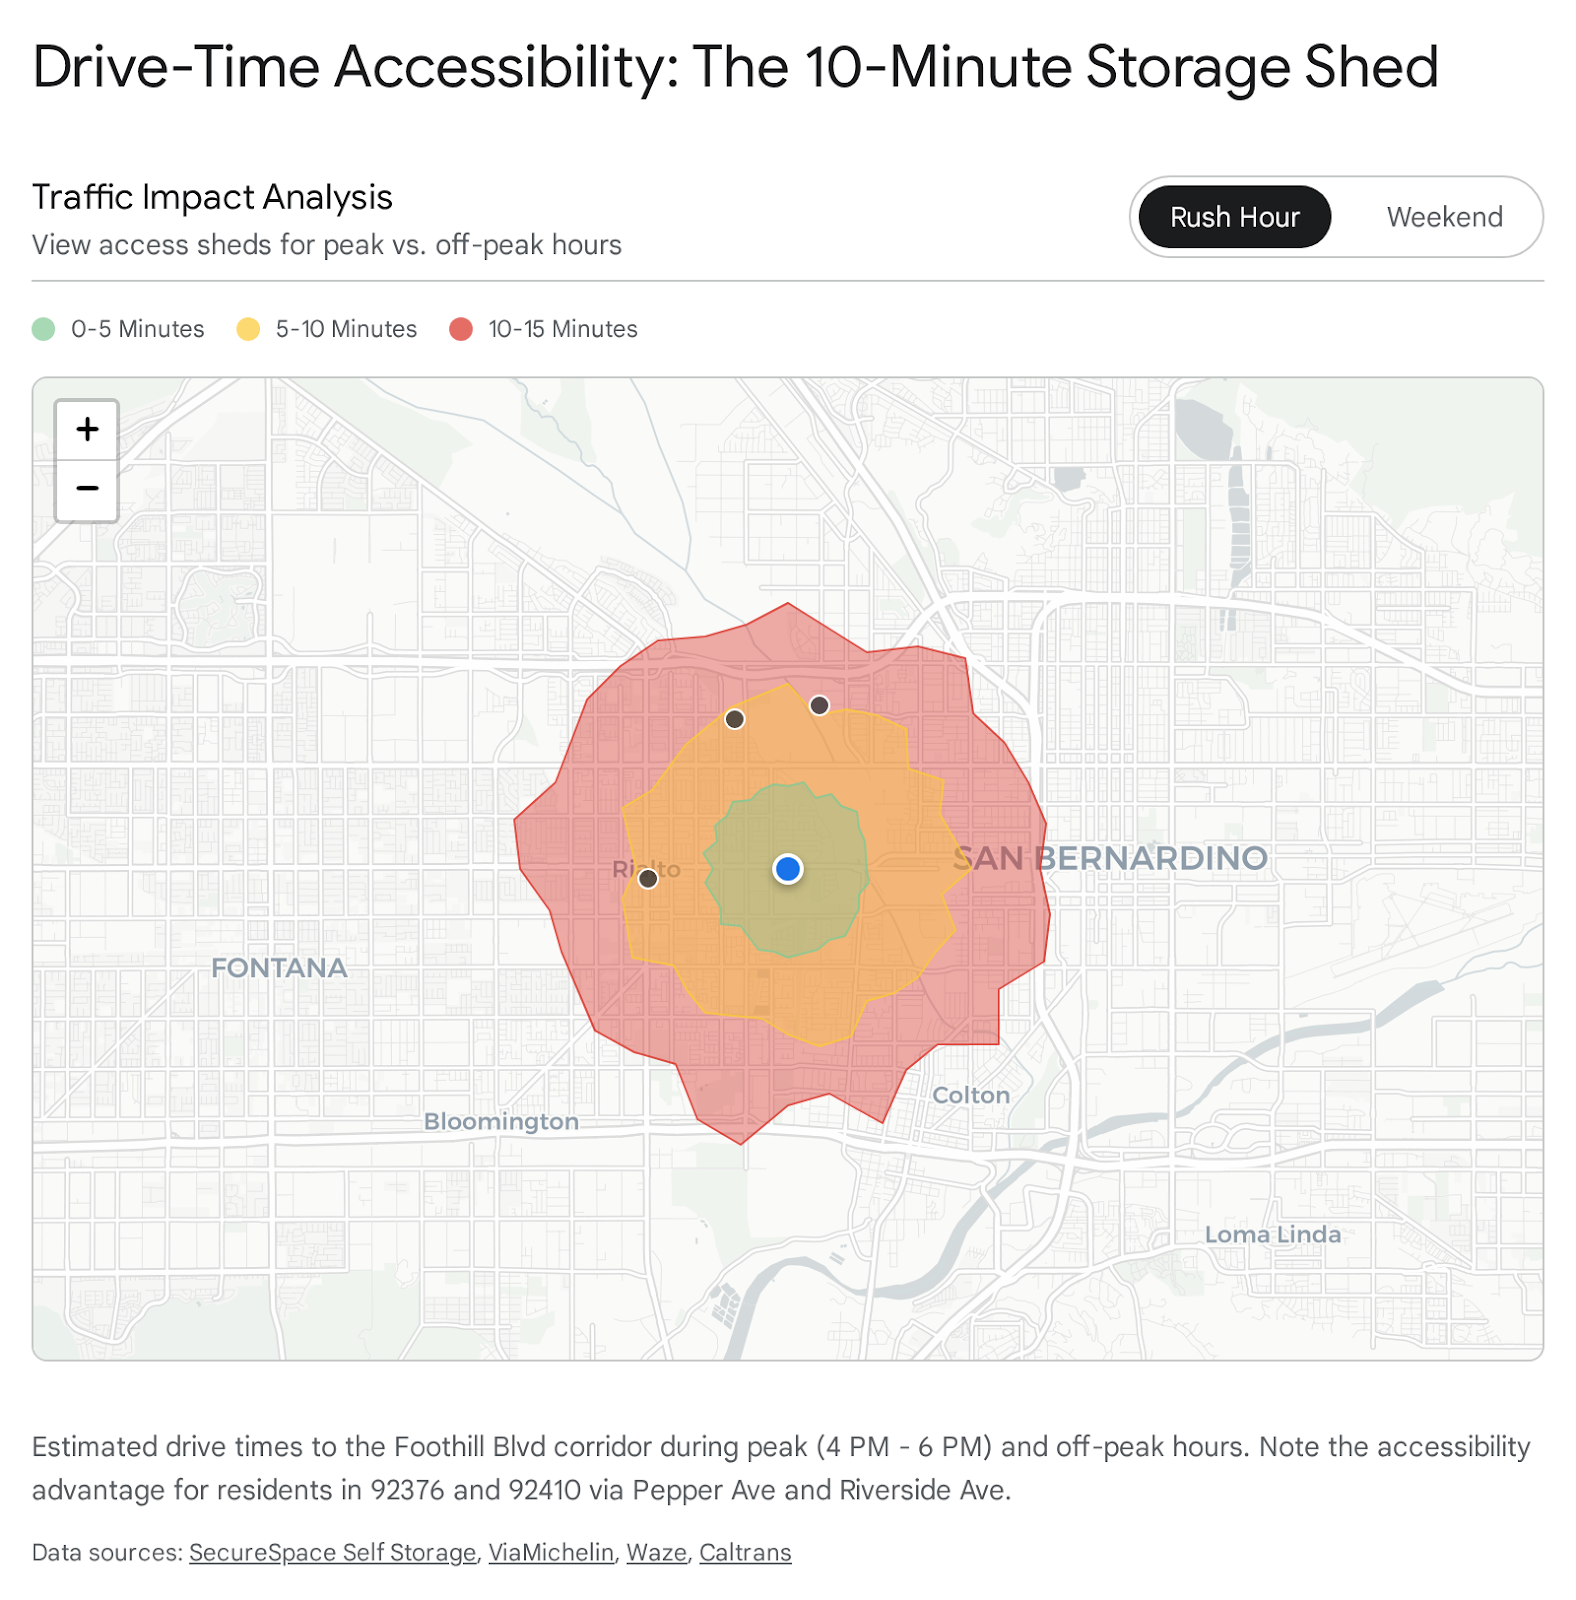Image resolution: width=1576 pixels, height=1600 pixels.
Task: Switch to the Weekend view
Action: (x=1444, y=217)
